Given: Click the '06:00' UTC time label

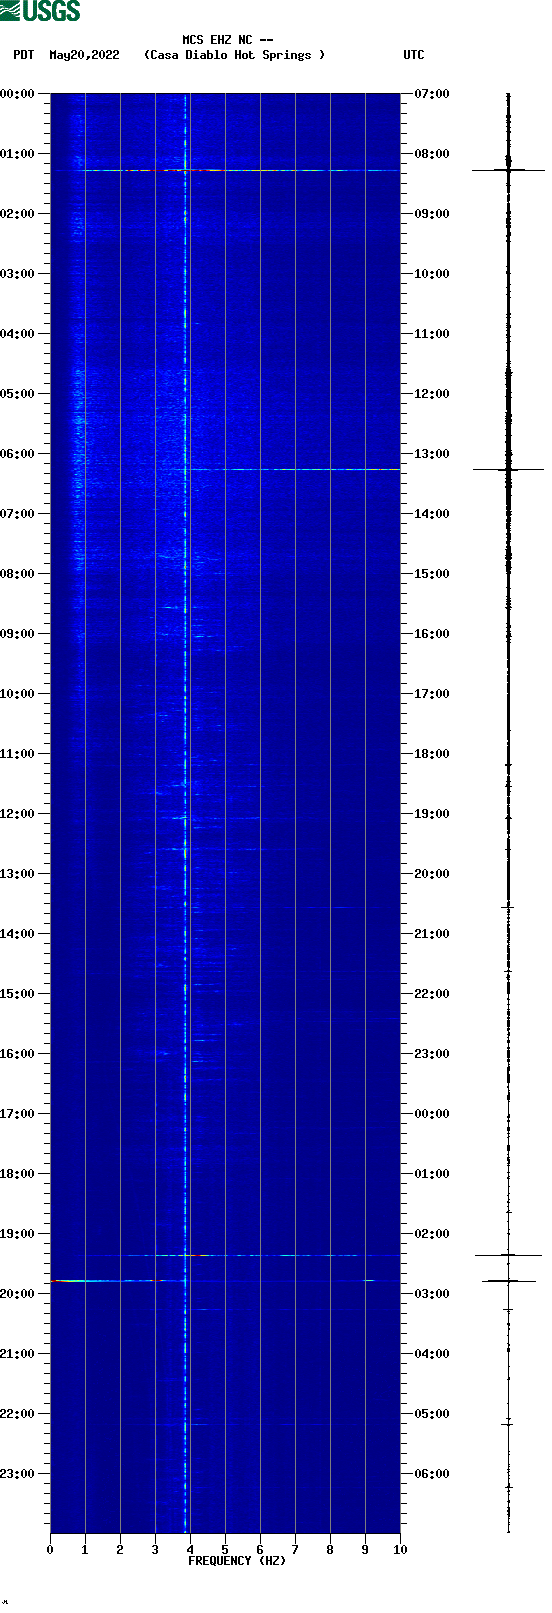Looking at the screenshot, I should click(432, 1474).
